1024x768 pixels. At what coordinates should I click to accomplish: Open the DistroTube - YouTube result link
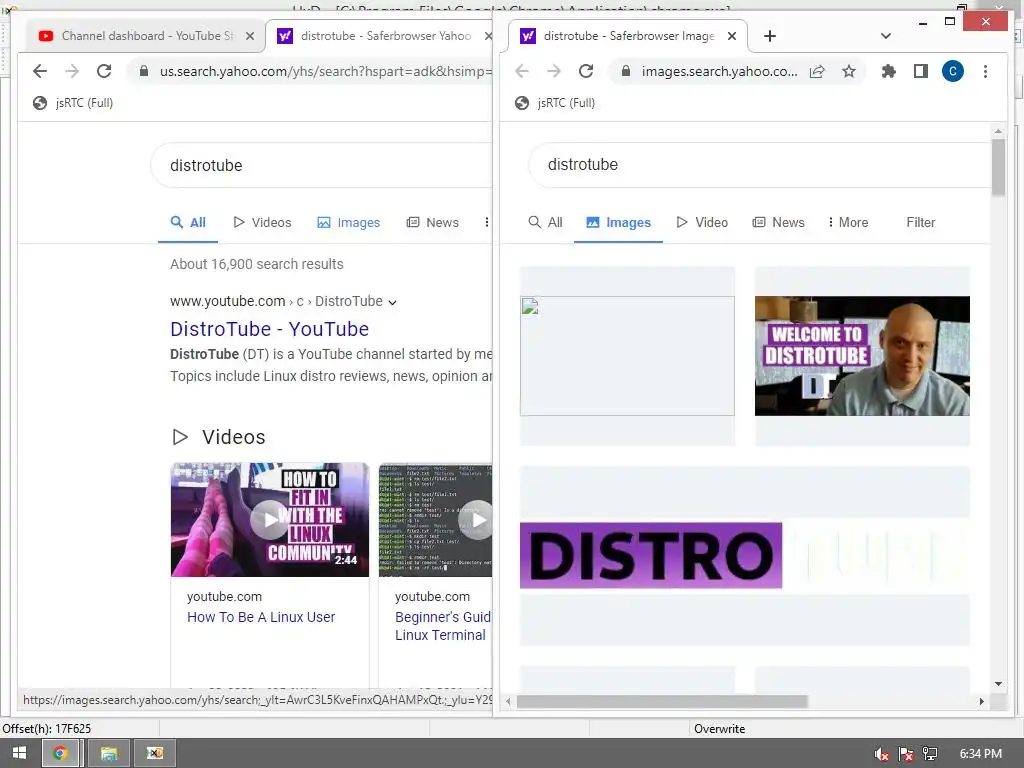point(270,329)
